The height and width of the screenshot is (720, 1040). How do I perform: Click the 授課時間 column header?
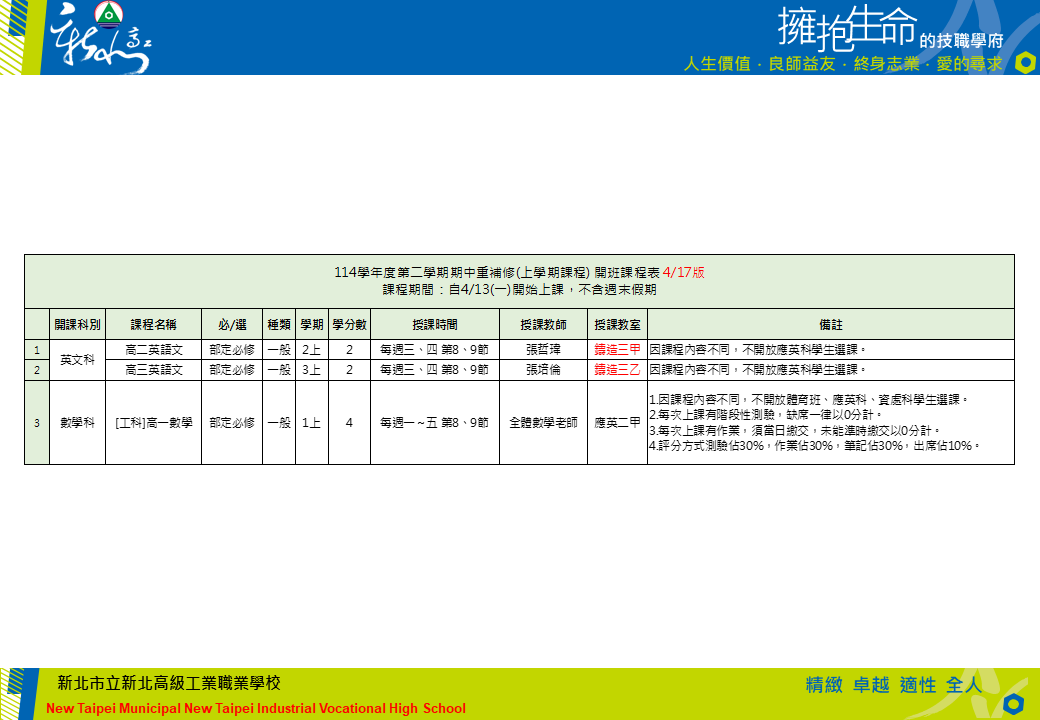click(434, 325)
